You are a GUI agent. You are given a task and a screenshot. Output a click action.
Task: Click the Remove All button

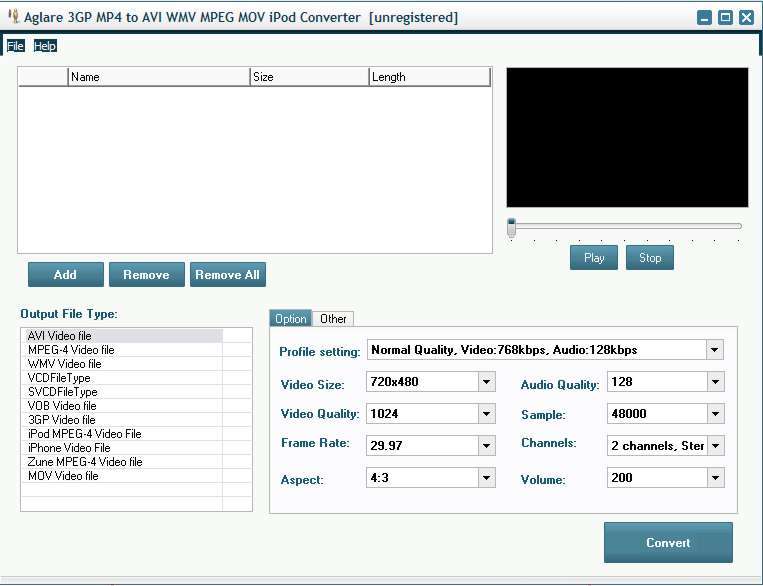[227, 275]
